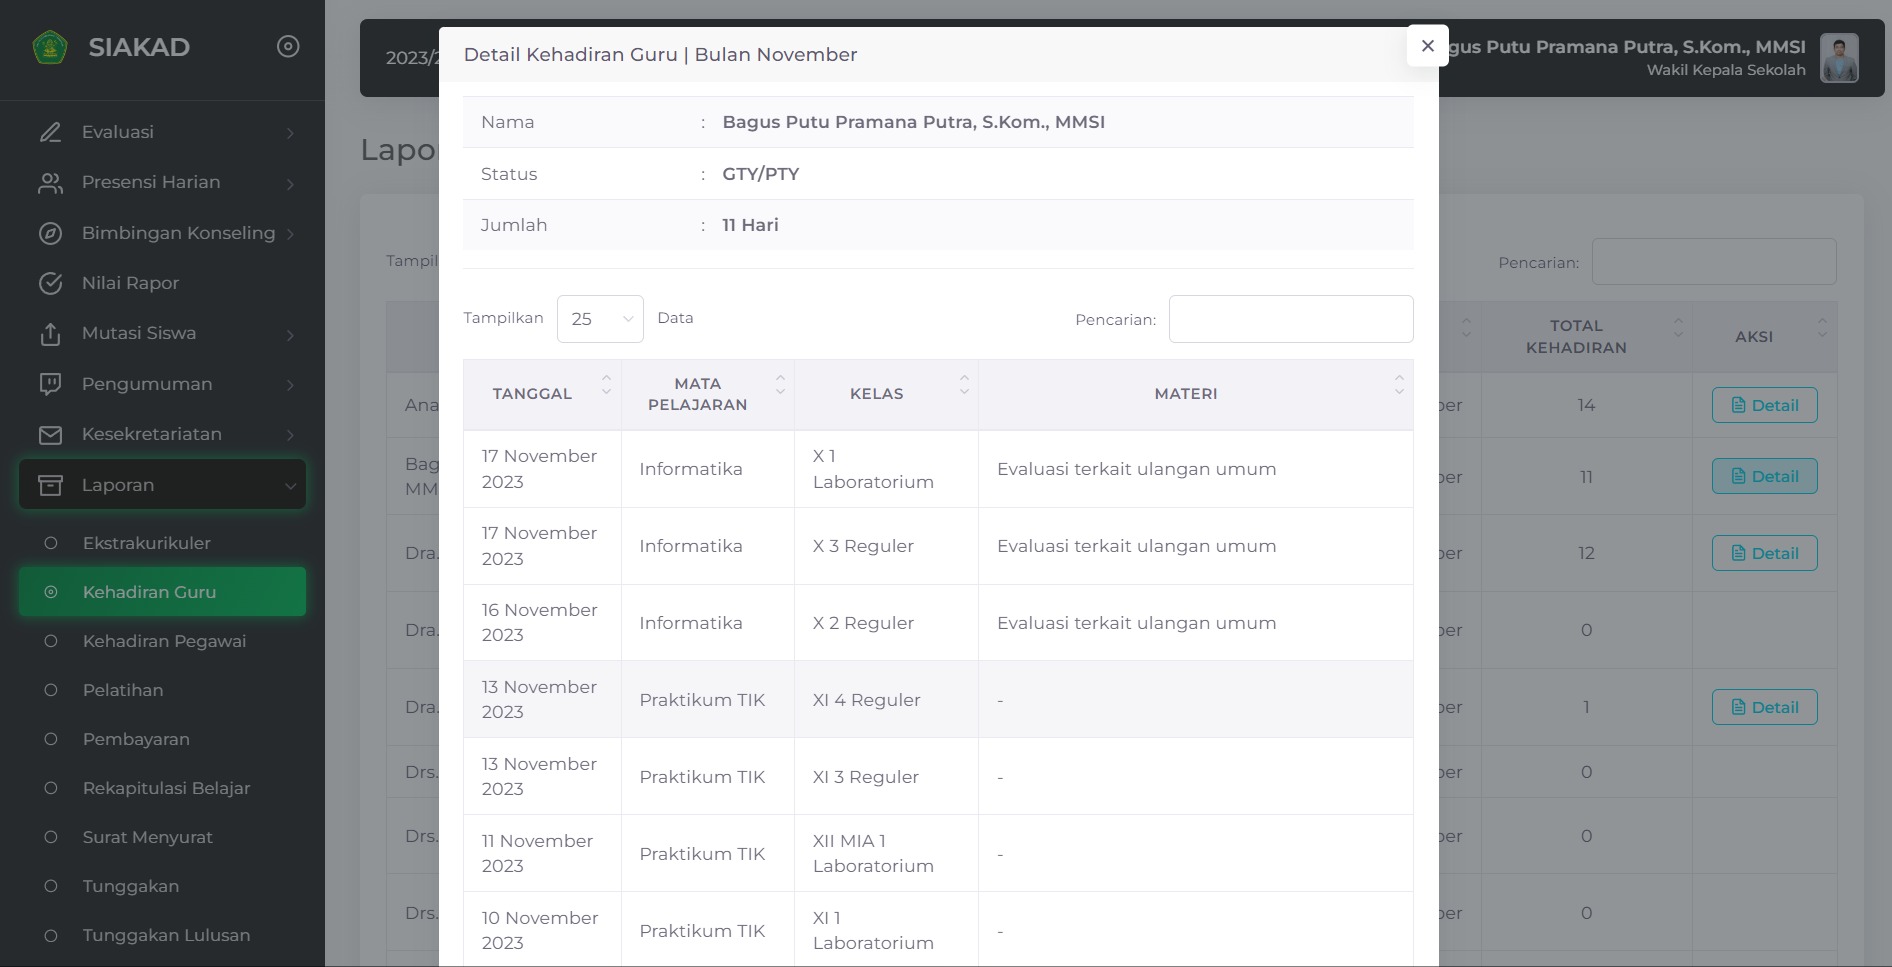Click Detail button for row with 14
Viewport: 1892px width, 967px height.
(x=1764, y=405)
